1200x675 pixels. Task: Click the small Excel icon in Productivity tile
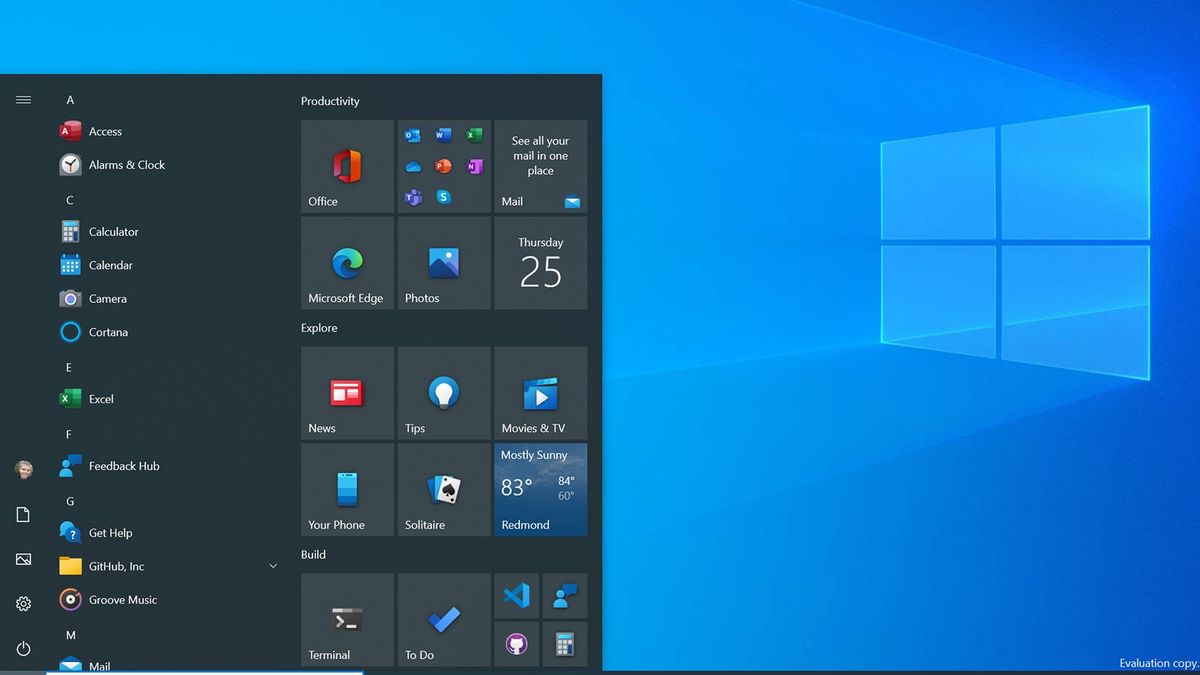pos(475,136)
